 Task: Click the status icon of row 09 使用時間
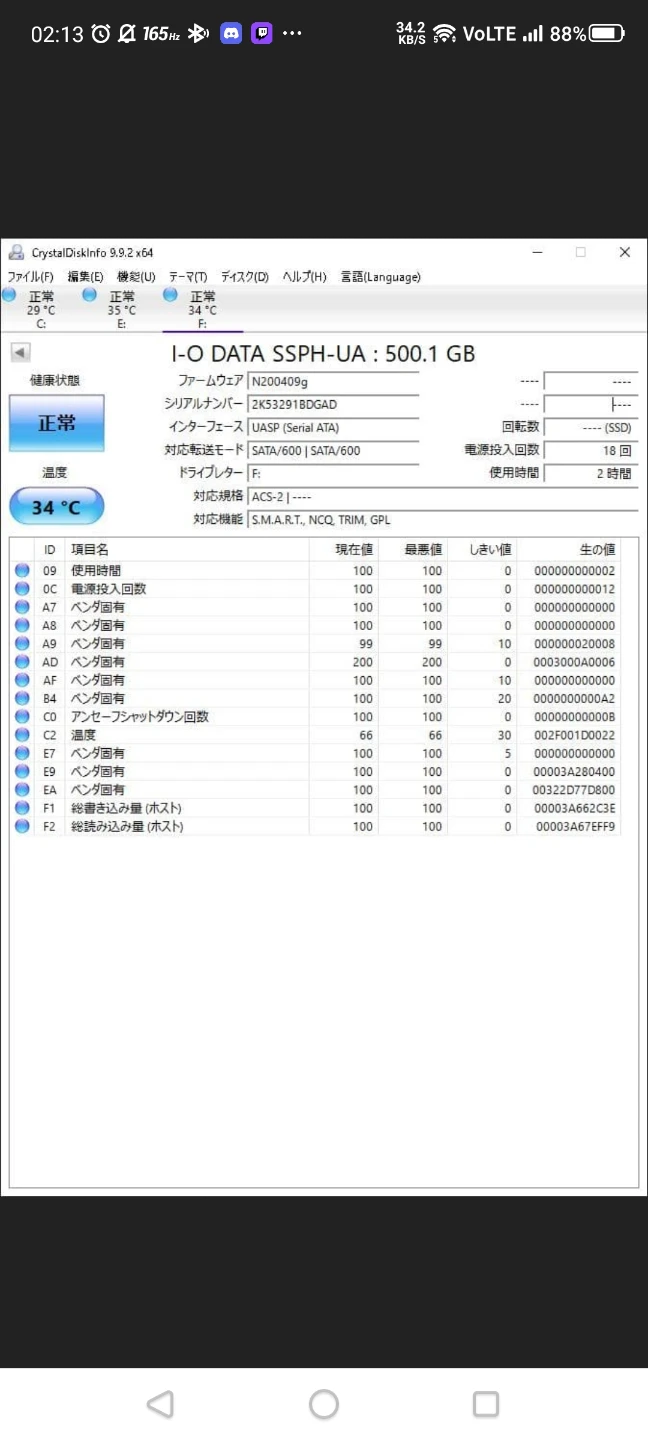[22, 571]
